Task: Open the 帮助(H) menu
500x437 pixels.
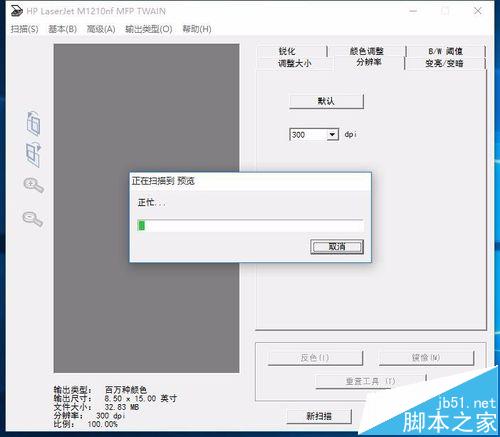Action: [197, 29]
